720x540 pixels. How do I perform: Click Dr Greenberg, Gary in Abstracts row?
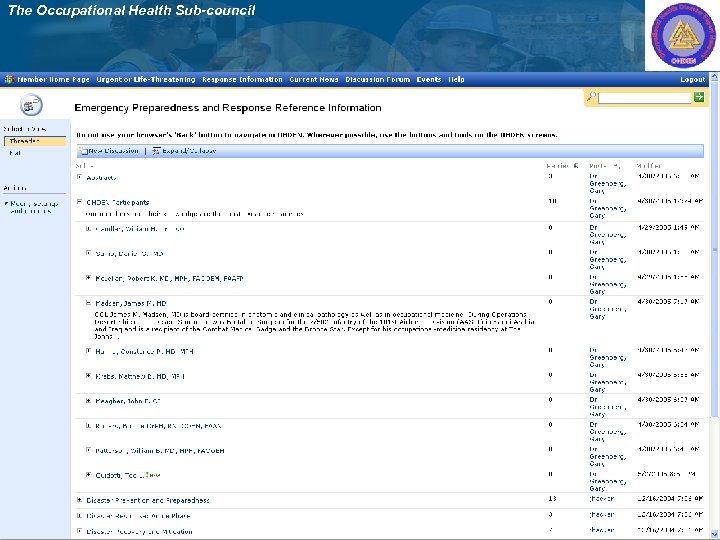coord(608,183)
